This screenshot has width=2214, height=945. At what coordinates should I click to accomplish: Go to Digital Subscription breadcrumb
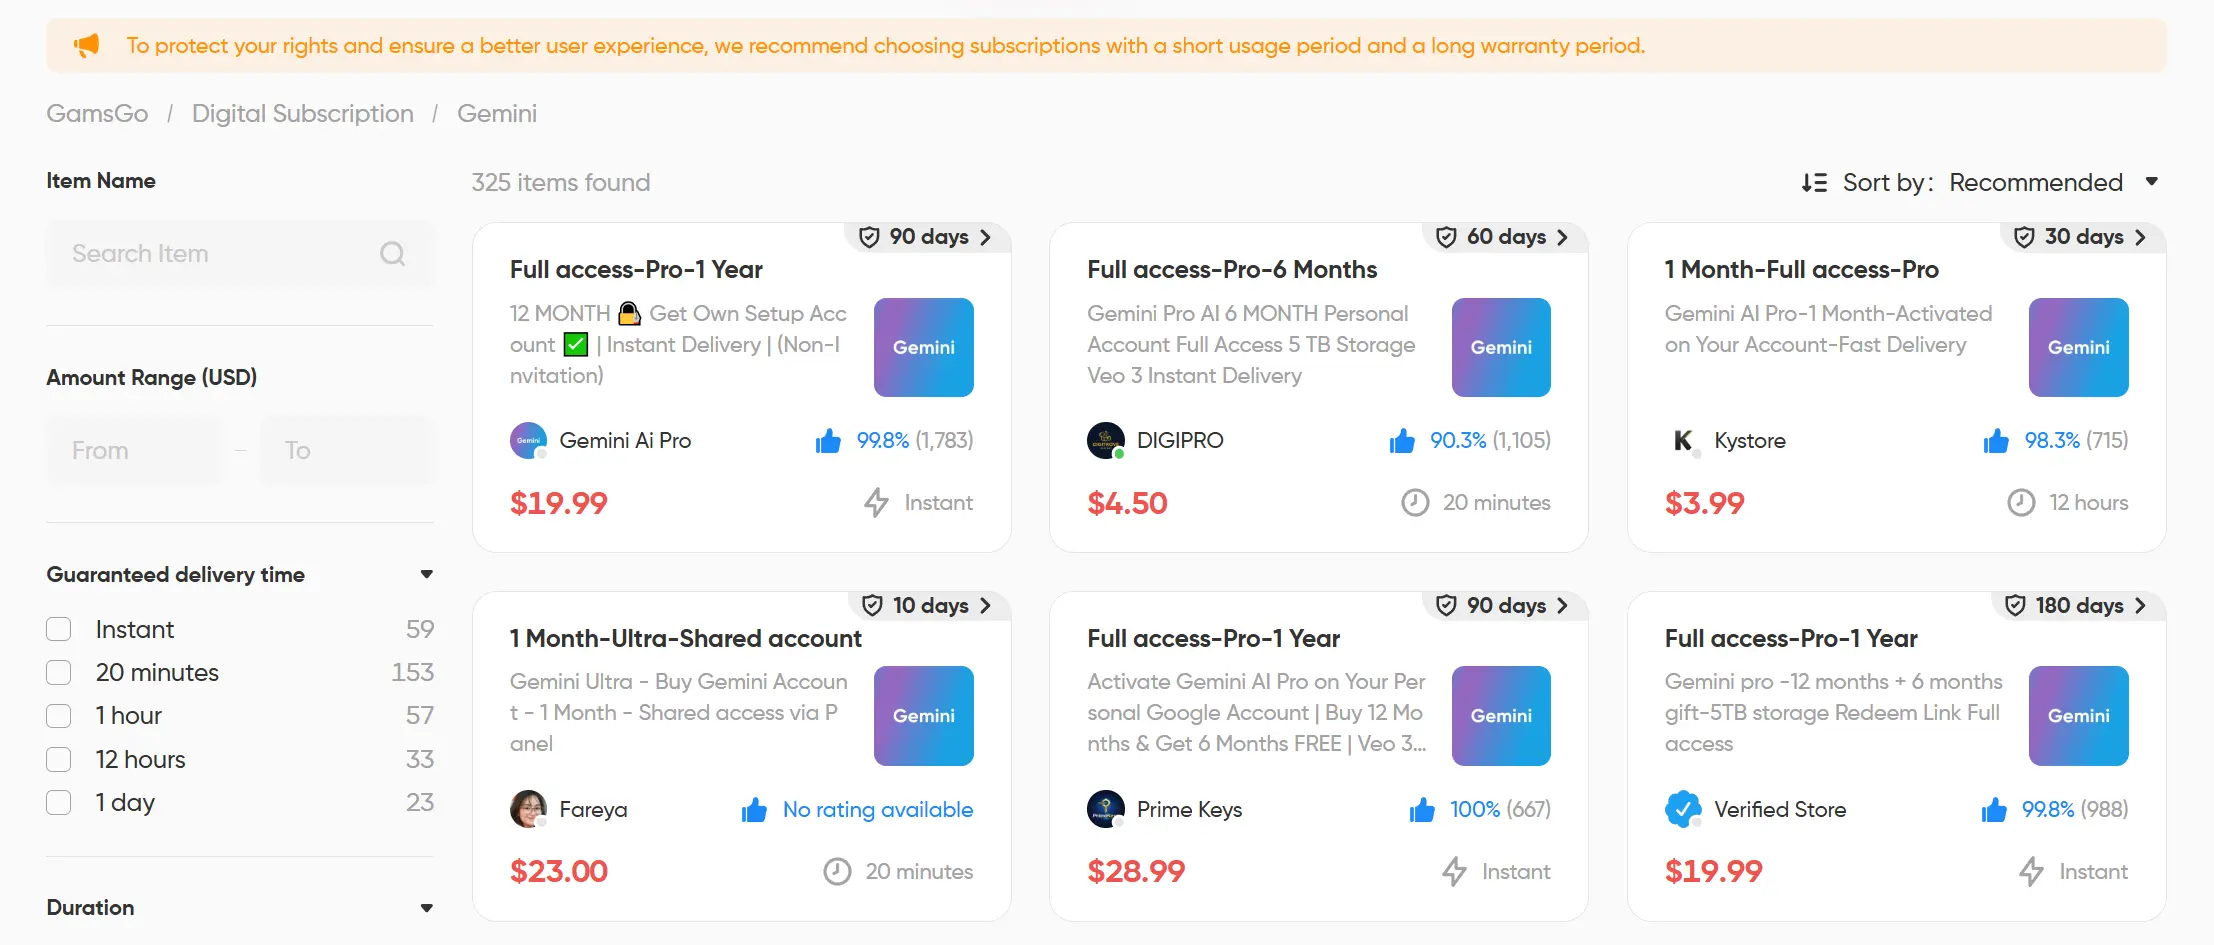click(x=303, y=114)
